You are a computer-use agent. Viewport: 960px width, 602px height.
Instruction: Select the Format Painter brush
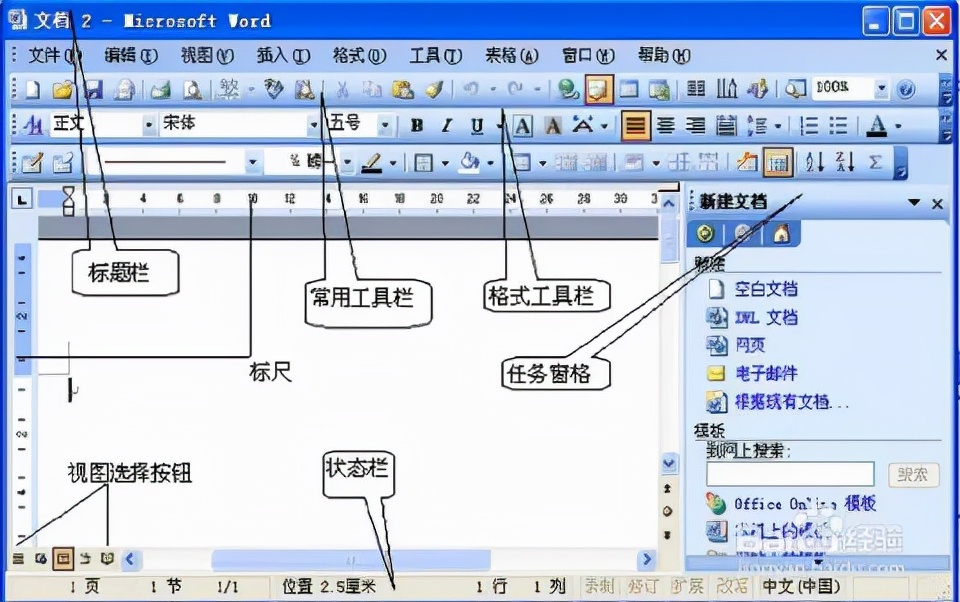434,89
